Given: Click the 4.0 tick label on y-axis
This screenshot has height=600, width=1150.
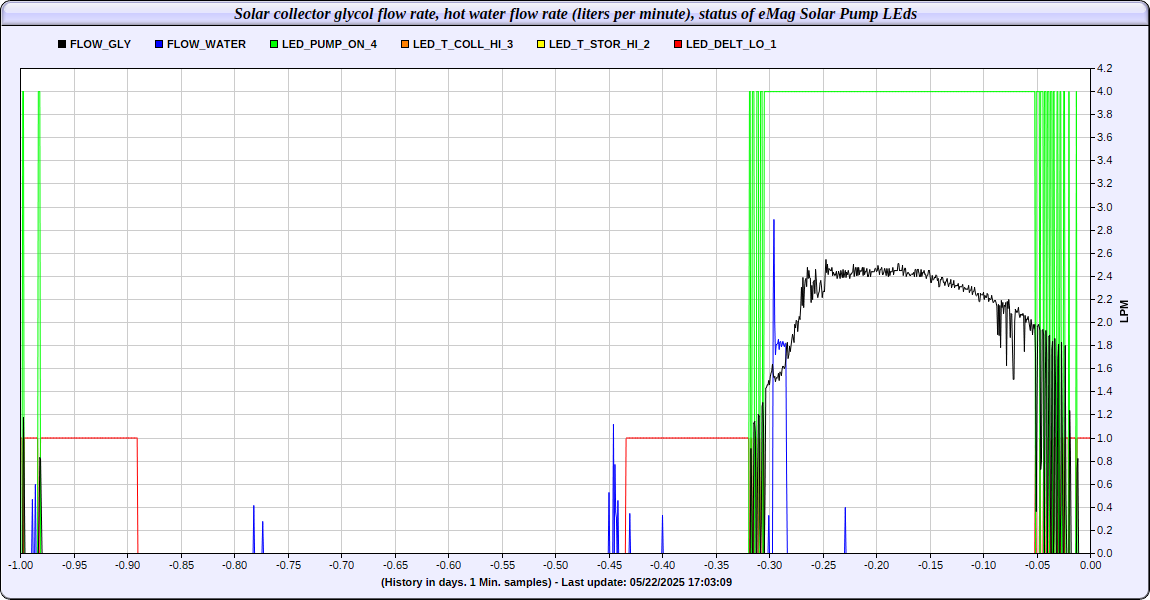Looking at the screenshot, I should (1104, 92).
